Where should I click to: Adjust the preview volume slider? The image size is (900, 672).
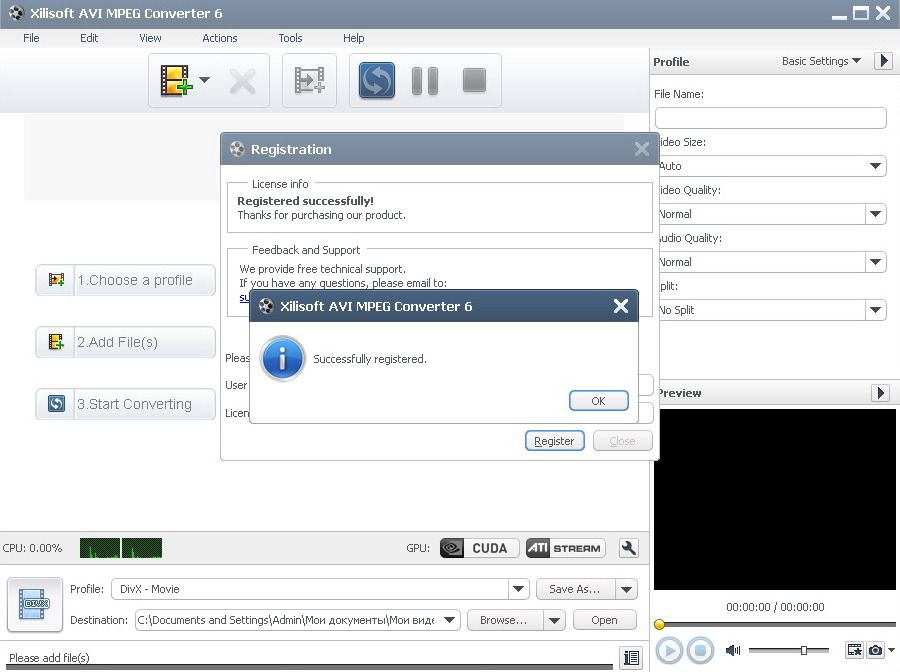(x=789, y=650)
